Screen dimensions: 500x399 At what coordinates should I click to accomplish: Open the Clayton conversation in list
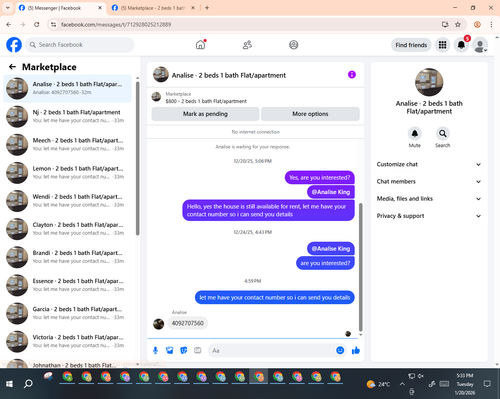[x=67, y=229]
